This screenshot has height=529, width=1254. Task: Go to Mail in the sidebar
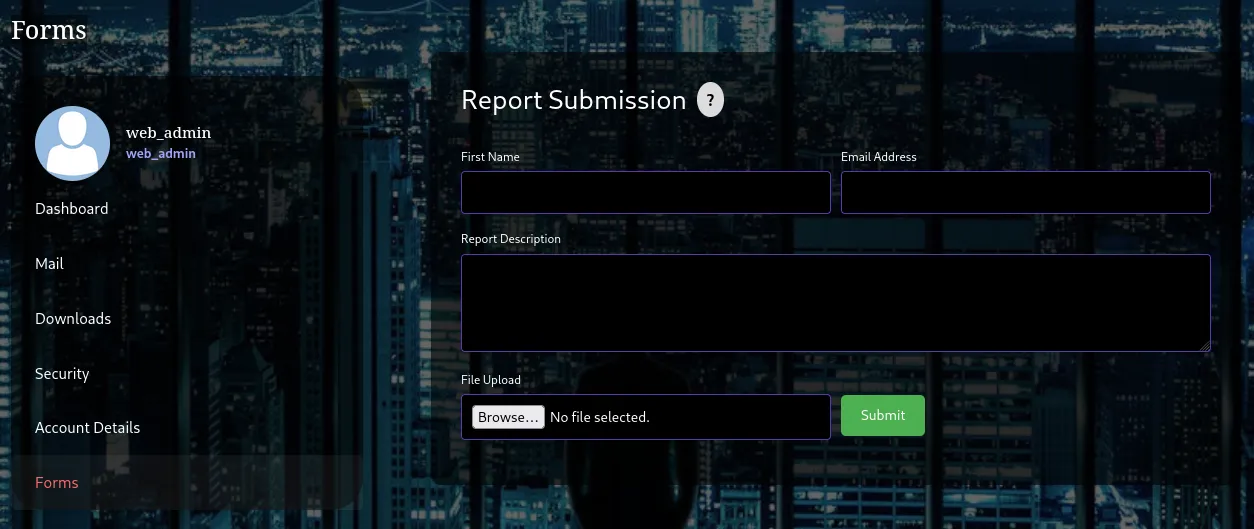tap(49, 264)
